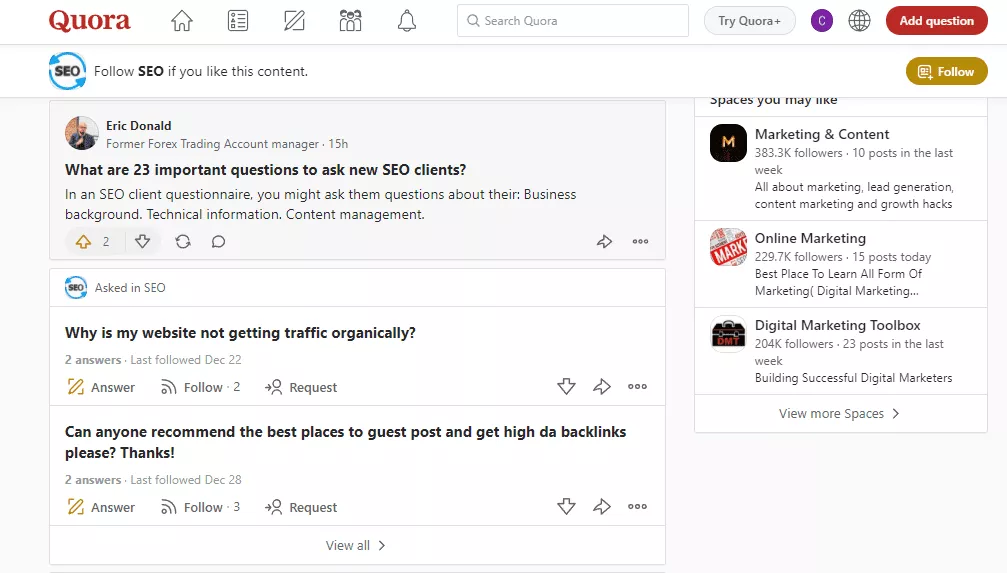Image resolution: width=1007 pixels, height=573 pixels.
Task: Downvote Eric Donald's answer
Action: (142, 242)
